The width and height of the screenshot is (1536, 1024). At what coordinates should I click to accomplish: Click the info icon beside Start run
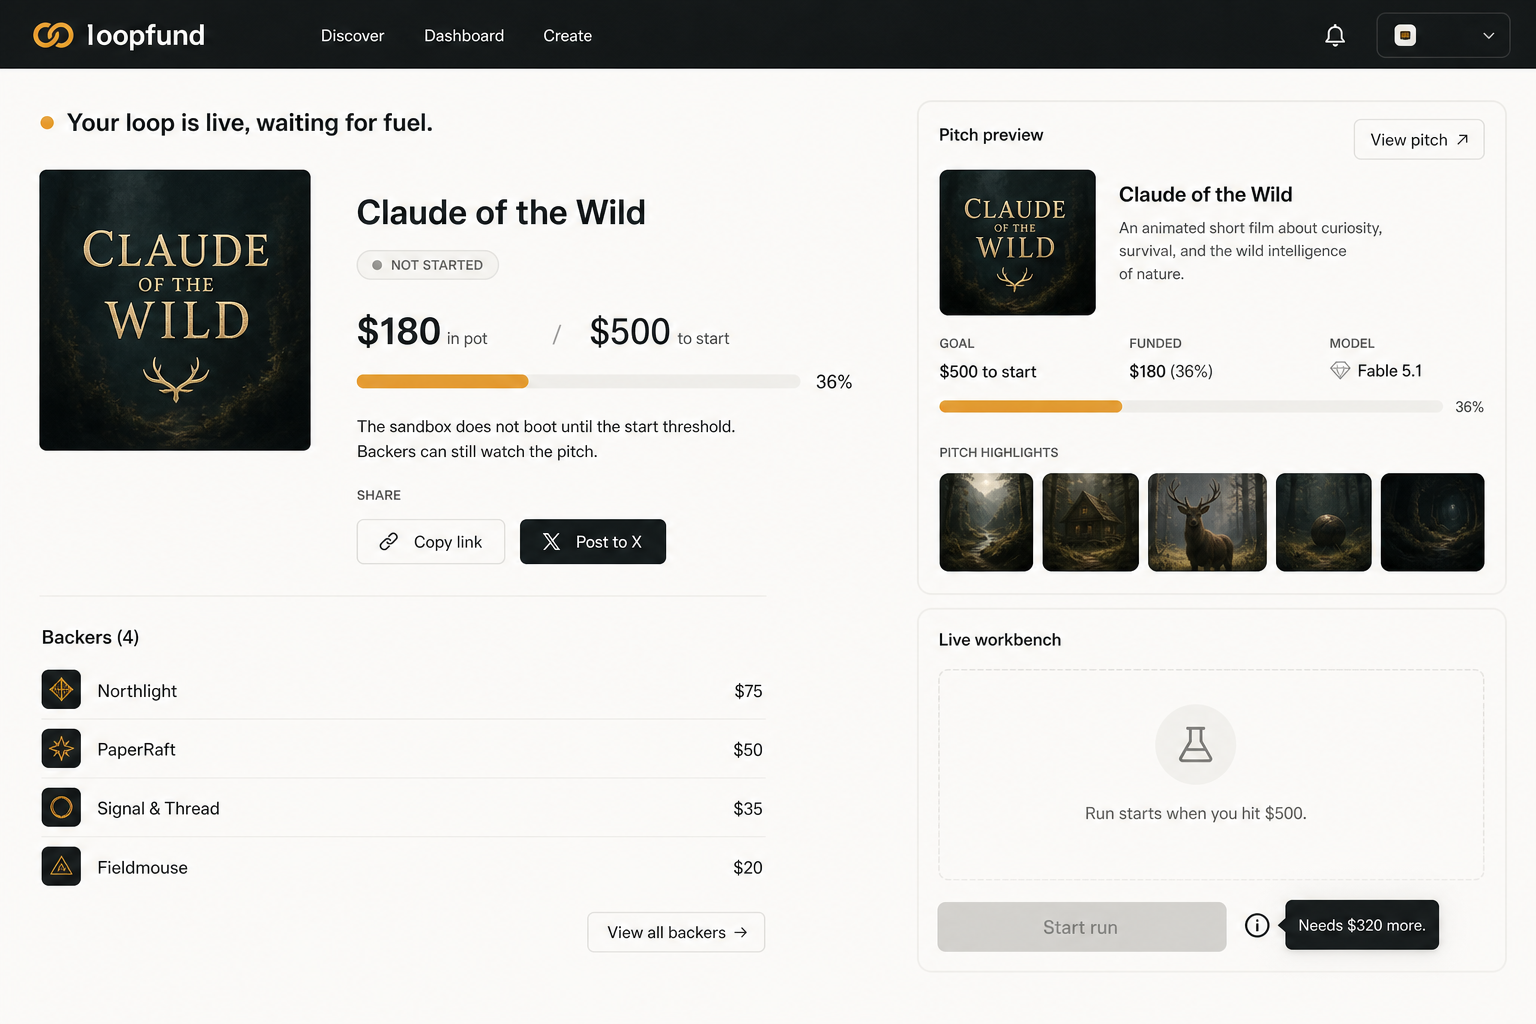[1257, 926]
